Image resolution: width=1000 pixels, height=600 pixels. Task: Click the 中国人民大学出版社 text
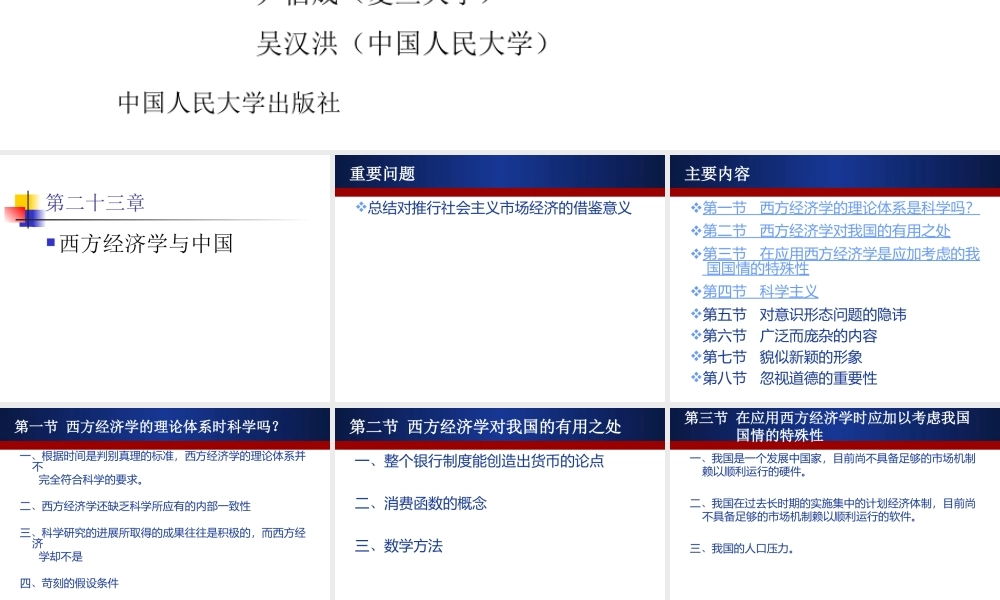(x=228, y=103)
